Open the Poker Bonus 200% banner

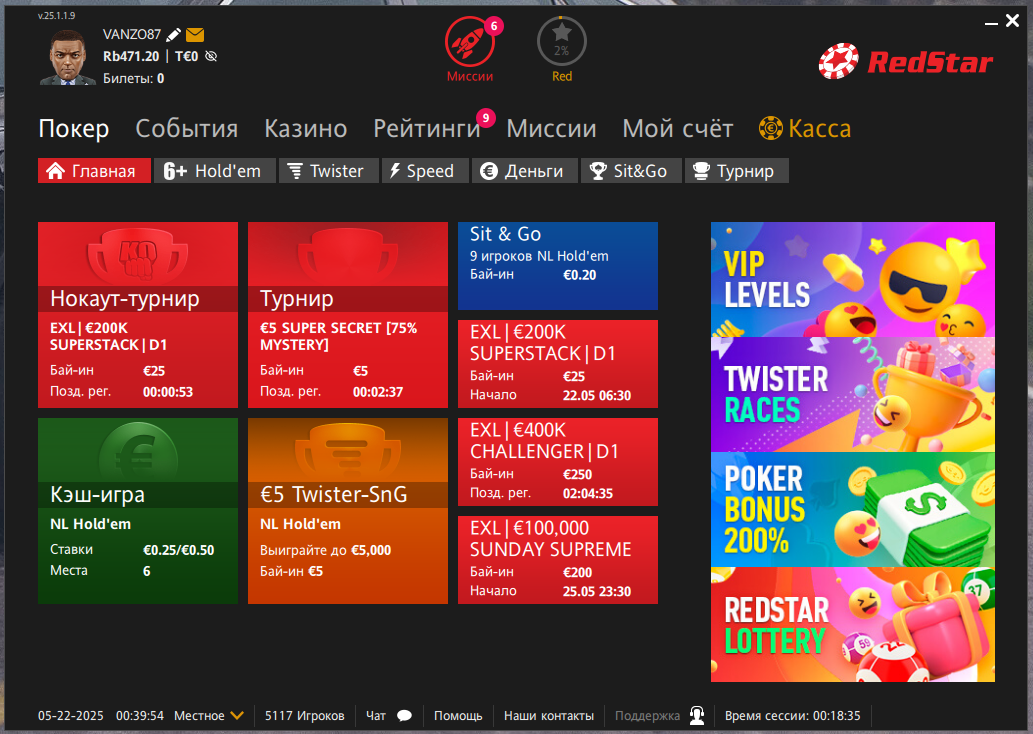pos(852,509)
